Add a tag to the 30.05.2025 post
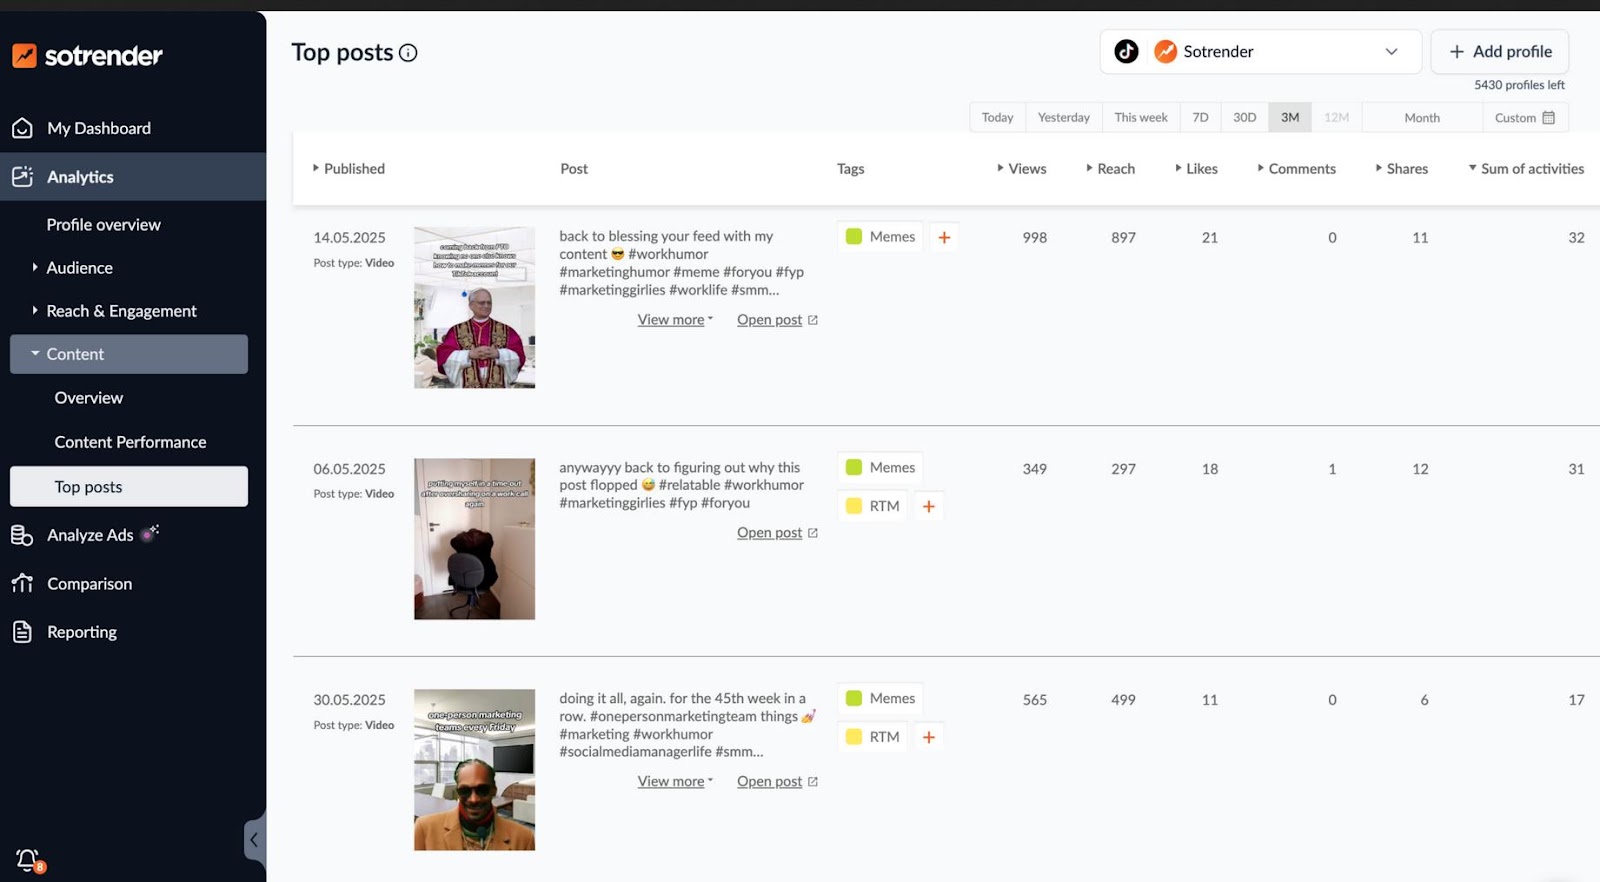 (929, 737)
